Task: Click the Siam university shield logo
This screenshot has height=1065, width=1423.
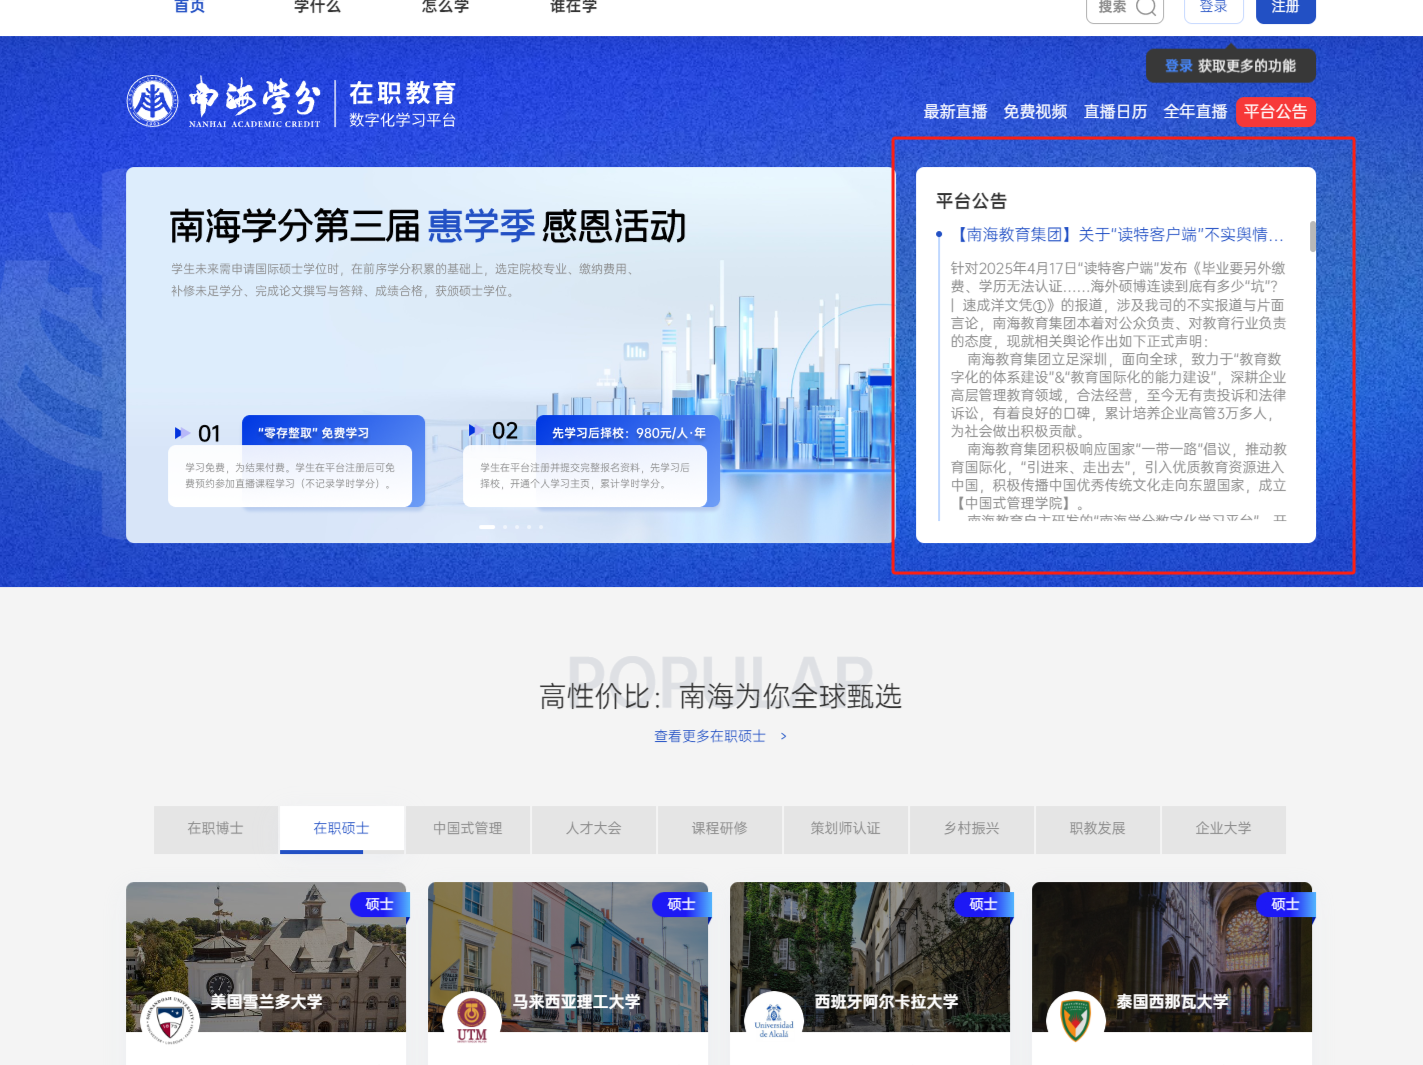Action: pyautogui.click(x=1075, y=1021)
